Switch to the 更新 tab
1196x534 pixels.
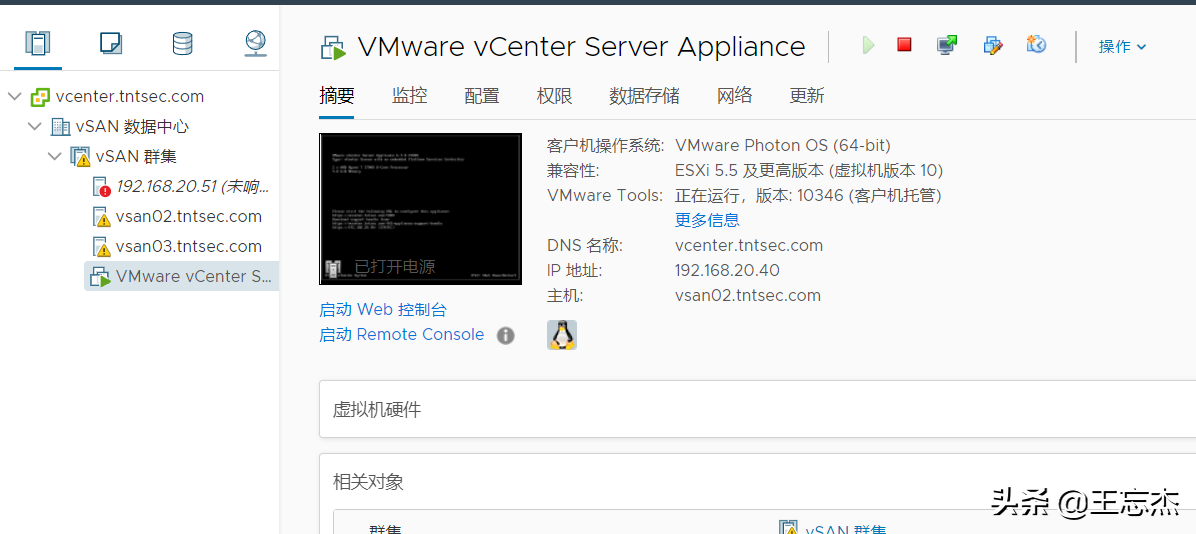point(807,96)
